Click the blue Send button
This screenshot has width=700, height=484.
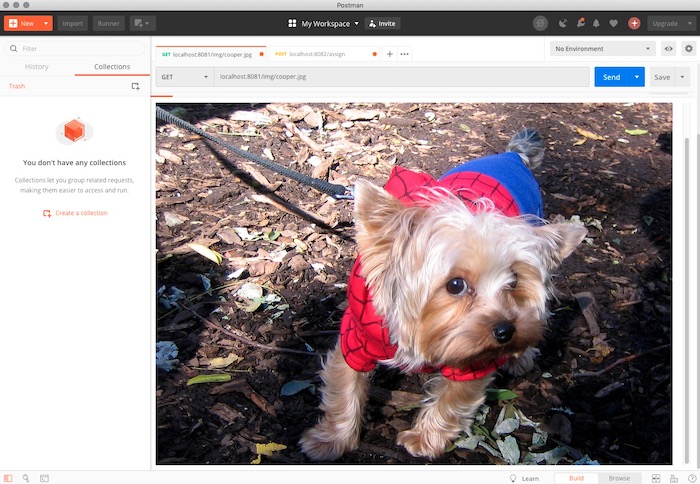611,77
